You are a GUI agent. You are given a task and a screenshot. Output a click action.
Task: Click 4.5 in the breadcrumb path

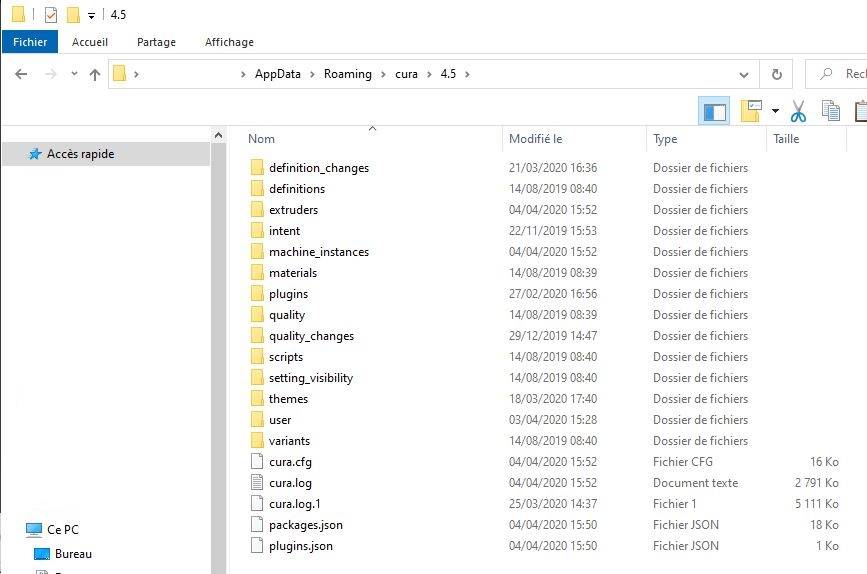[448, 74]
